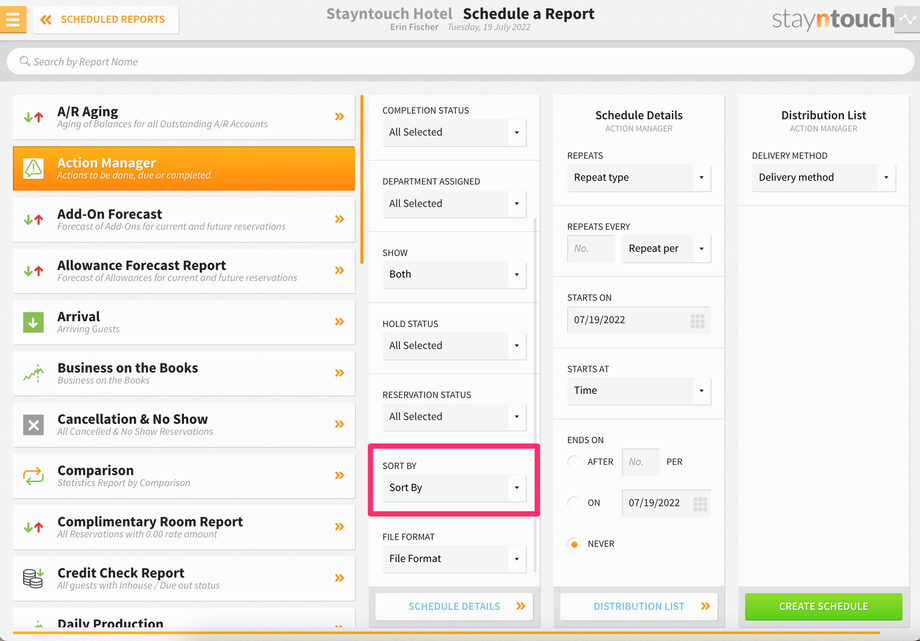Viewport: 920px width, 641px height.
Task: Open the Department Assigned dropdown
Action: 454,204
